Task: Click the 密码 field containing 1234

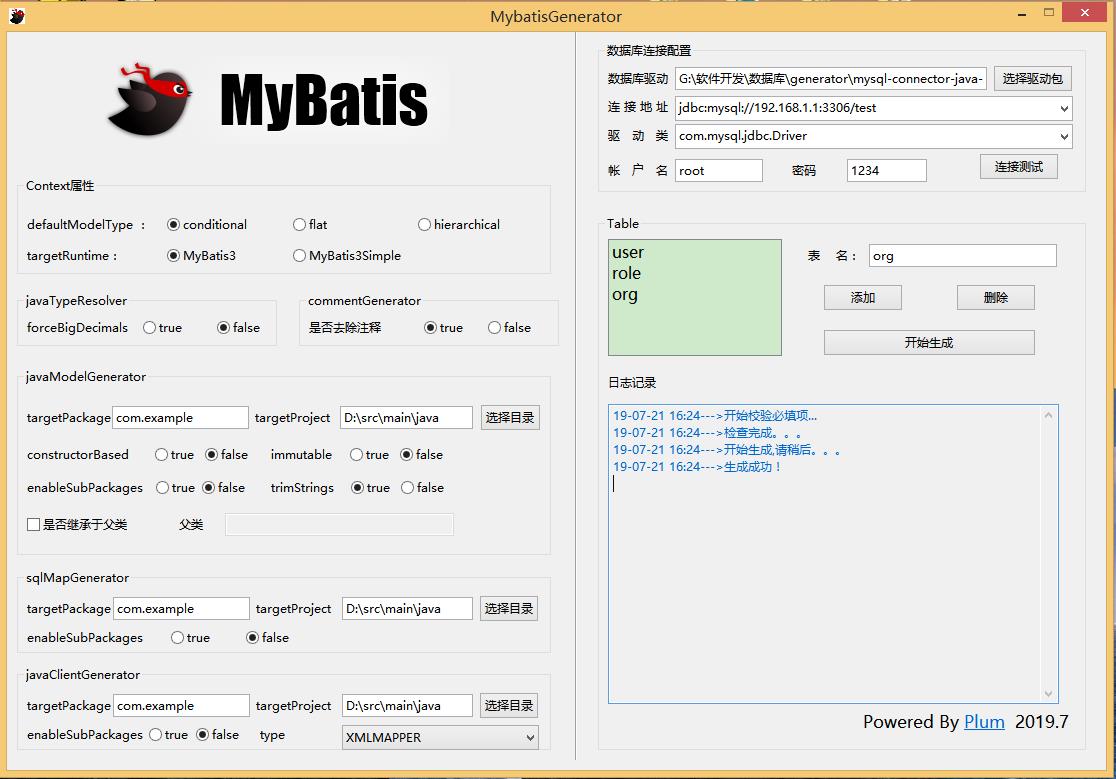Action: [887, 171]
